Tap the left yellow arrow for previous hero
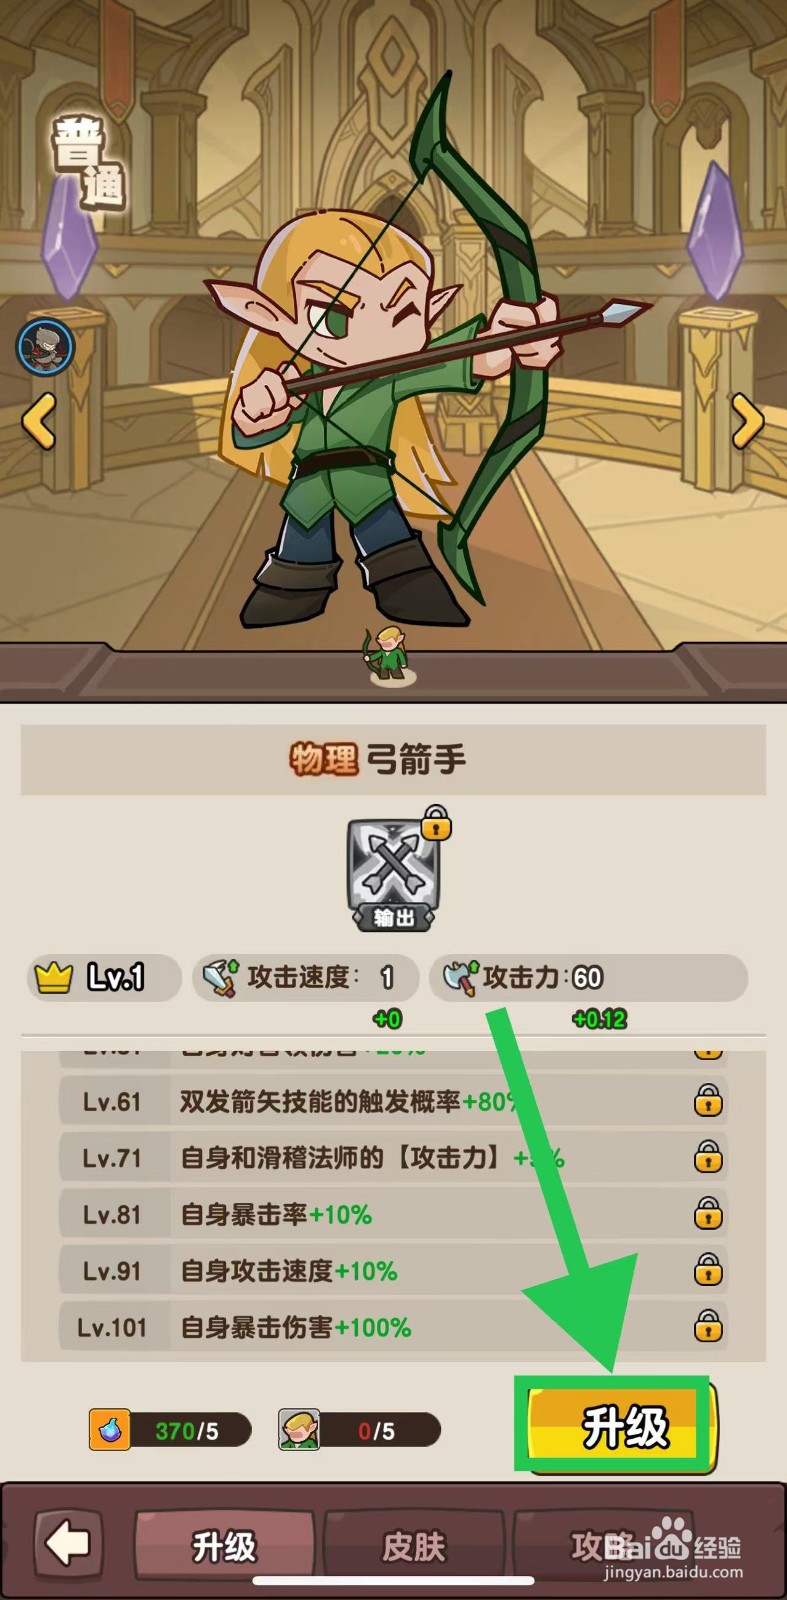The height and width of the screenshot is (1600, 787). point(39,421)
